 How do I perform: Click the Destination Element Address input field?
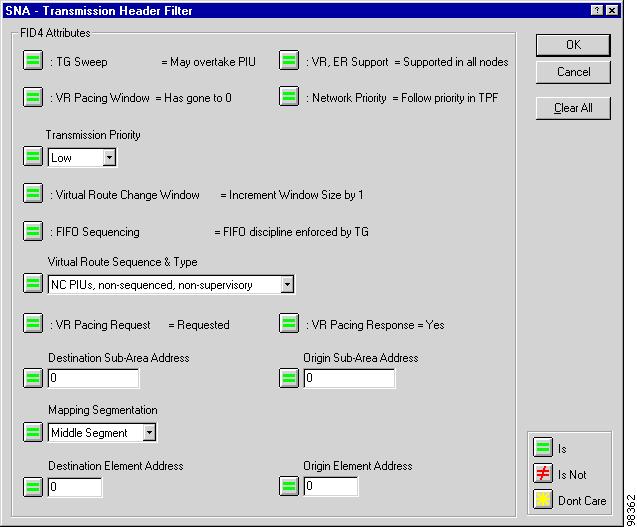pos(75,487)
